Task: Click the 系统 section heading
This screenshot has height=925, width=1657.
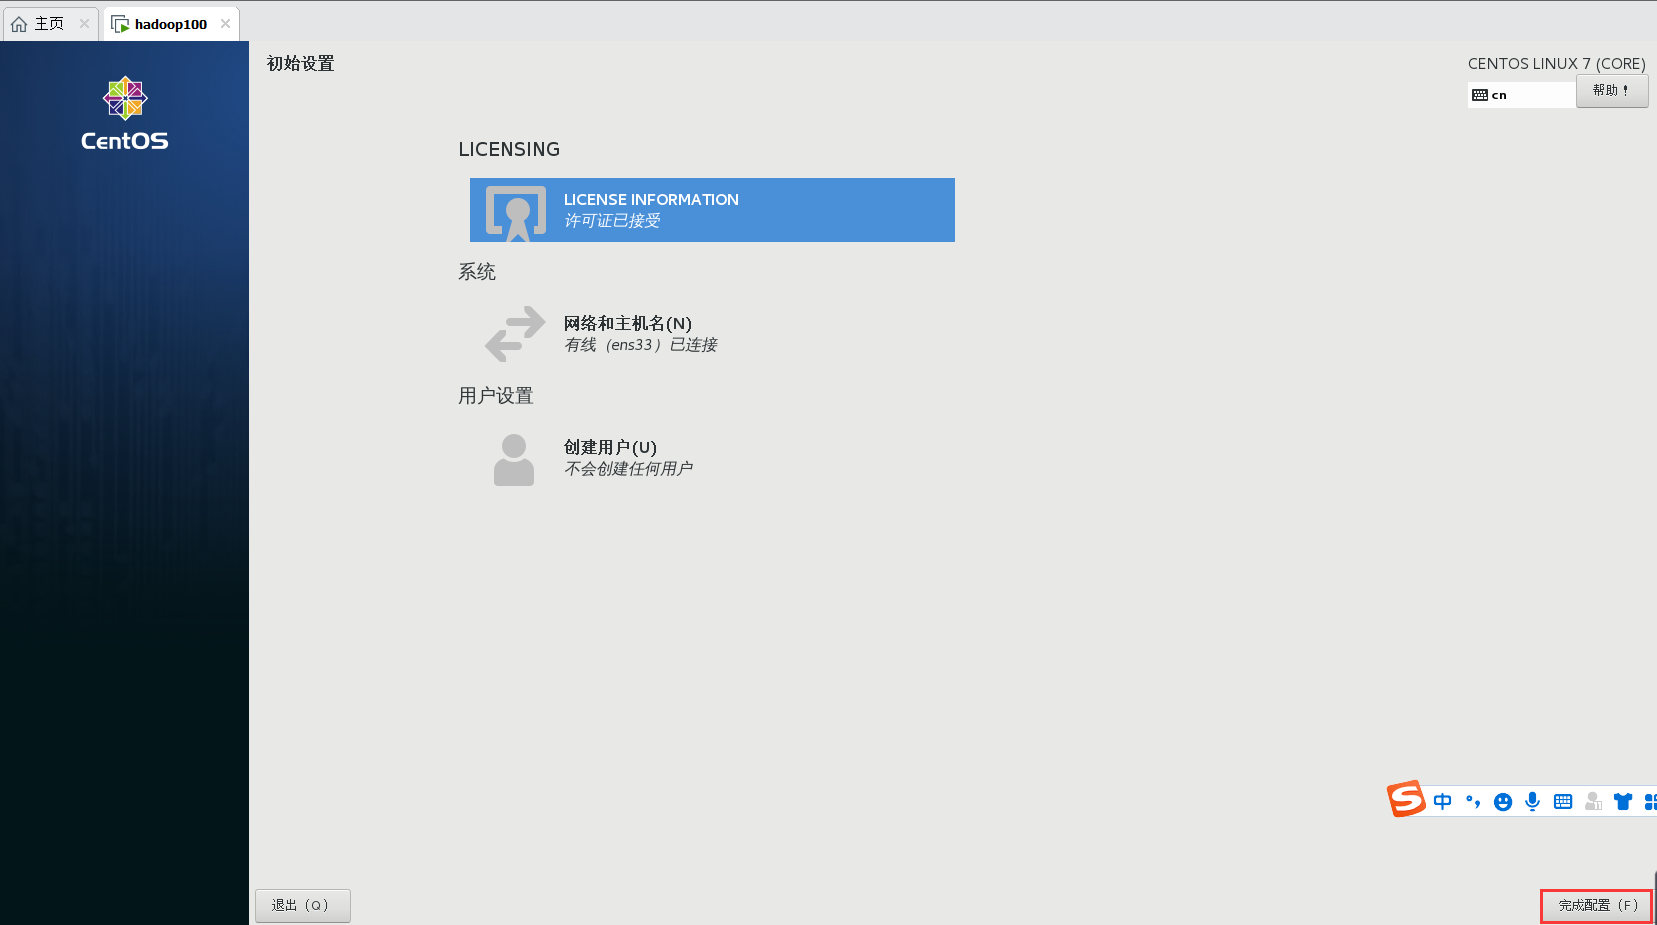Action: (477, 272)
